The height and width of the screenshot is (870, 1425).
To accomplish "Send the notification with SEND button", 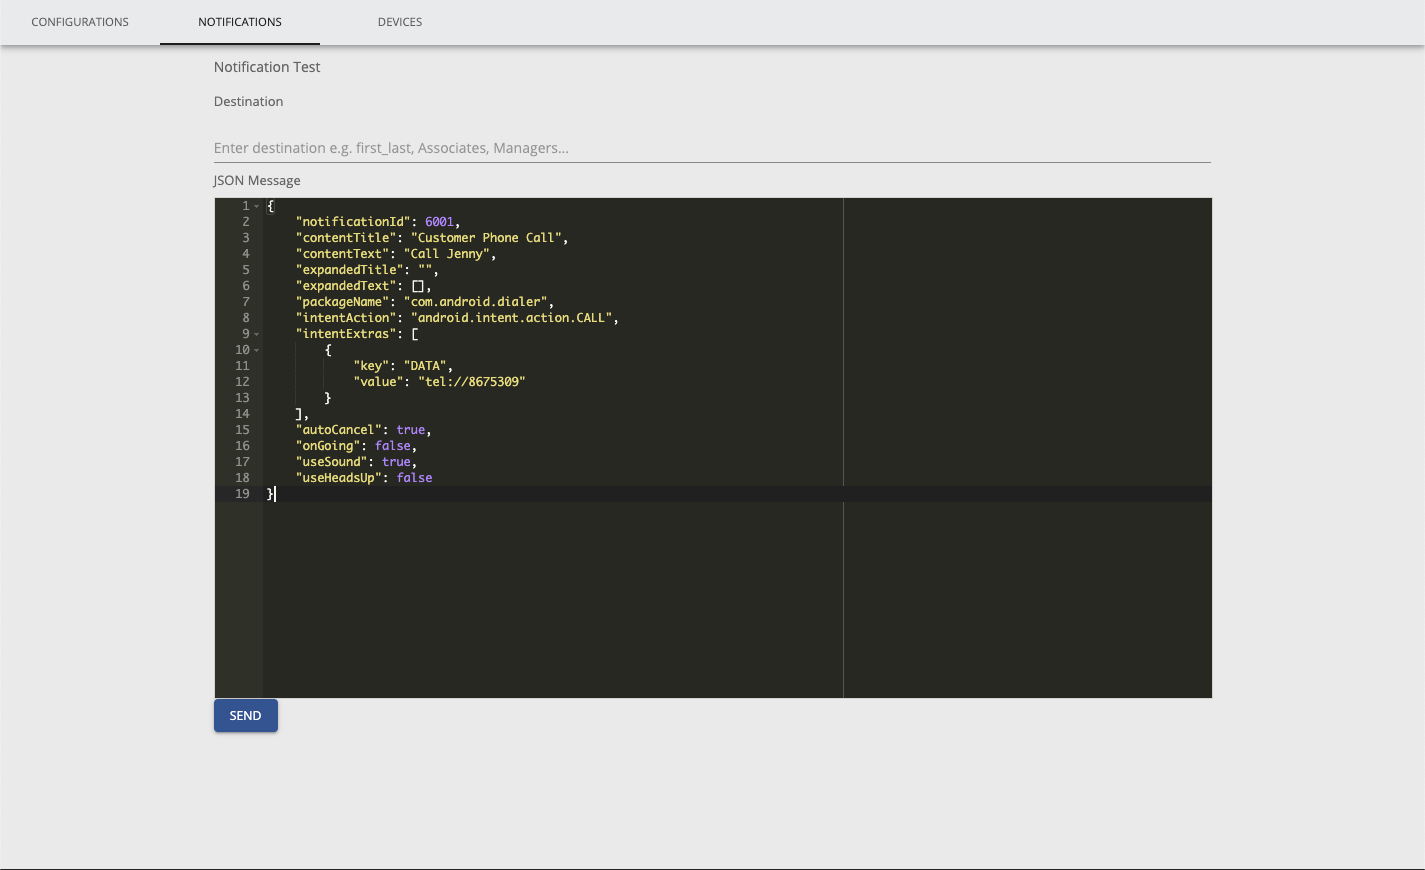I will click(246, 716).
